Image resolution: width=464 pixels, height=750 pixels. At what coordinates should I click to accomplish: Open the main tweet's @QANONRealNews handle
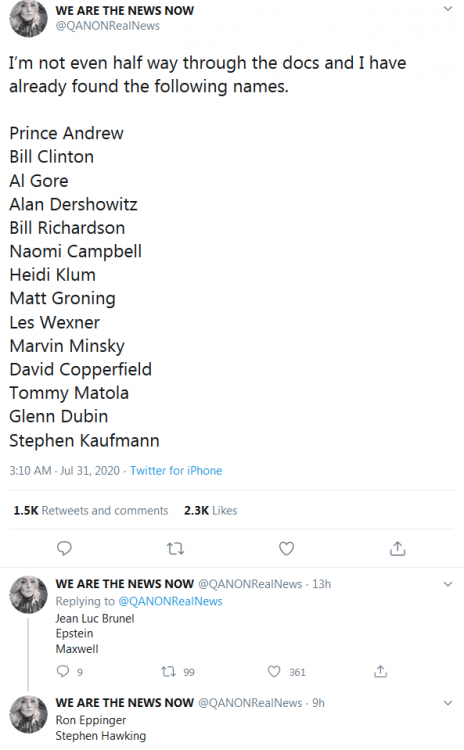(108, 26)
